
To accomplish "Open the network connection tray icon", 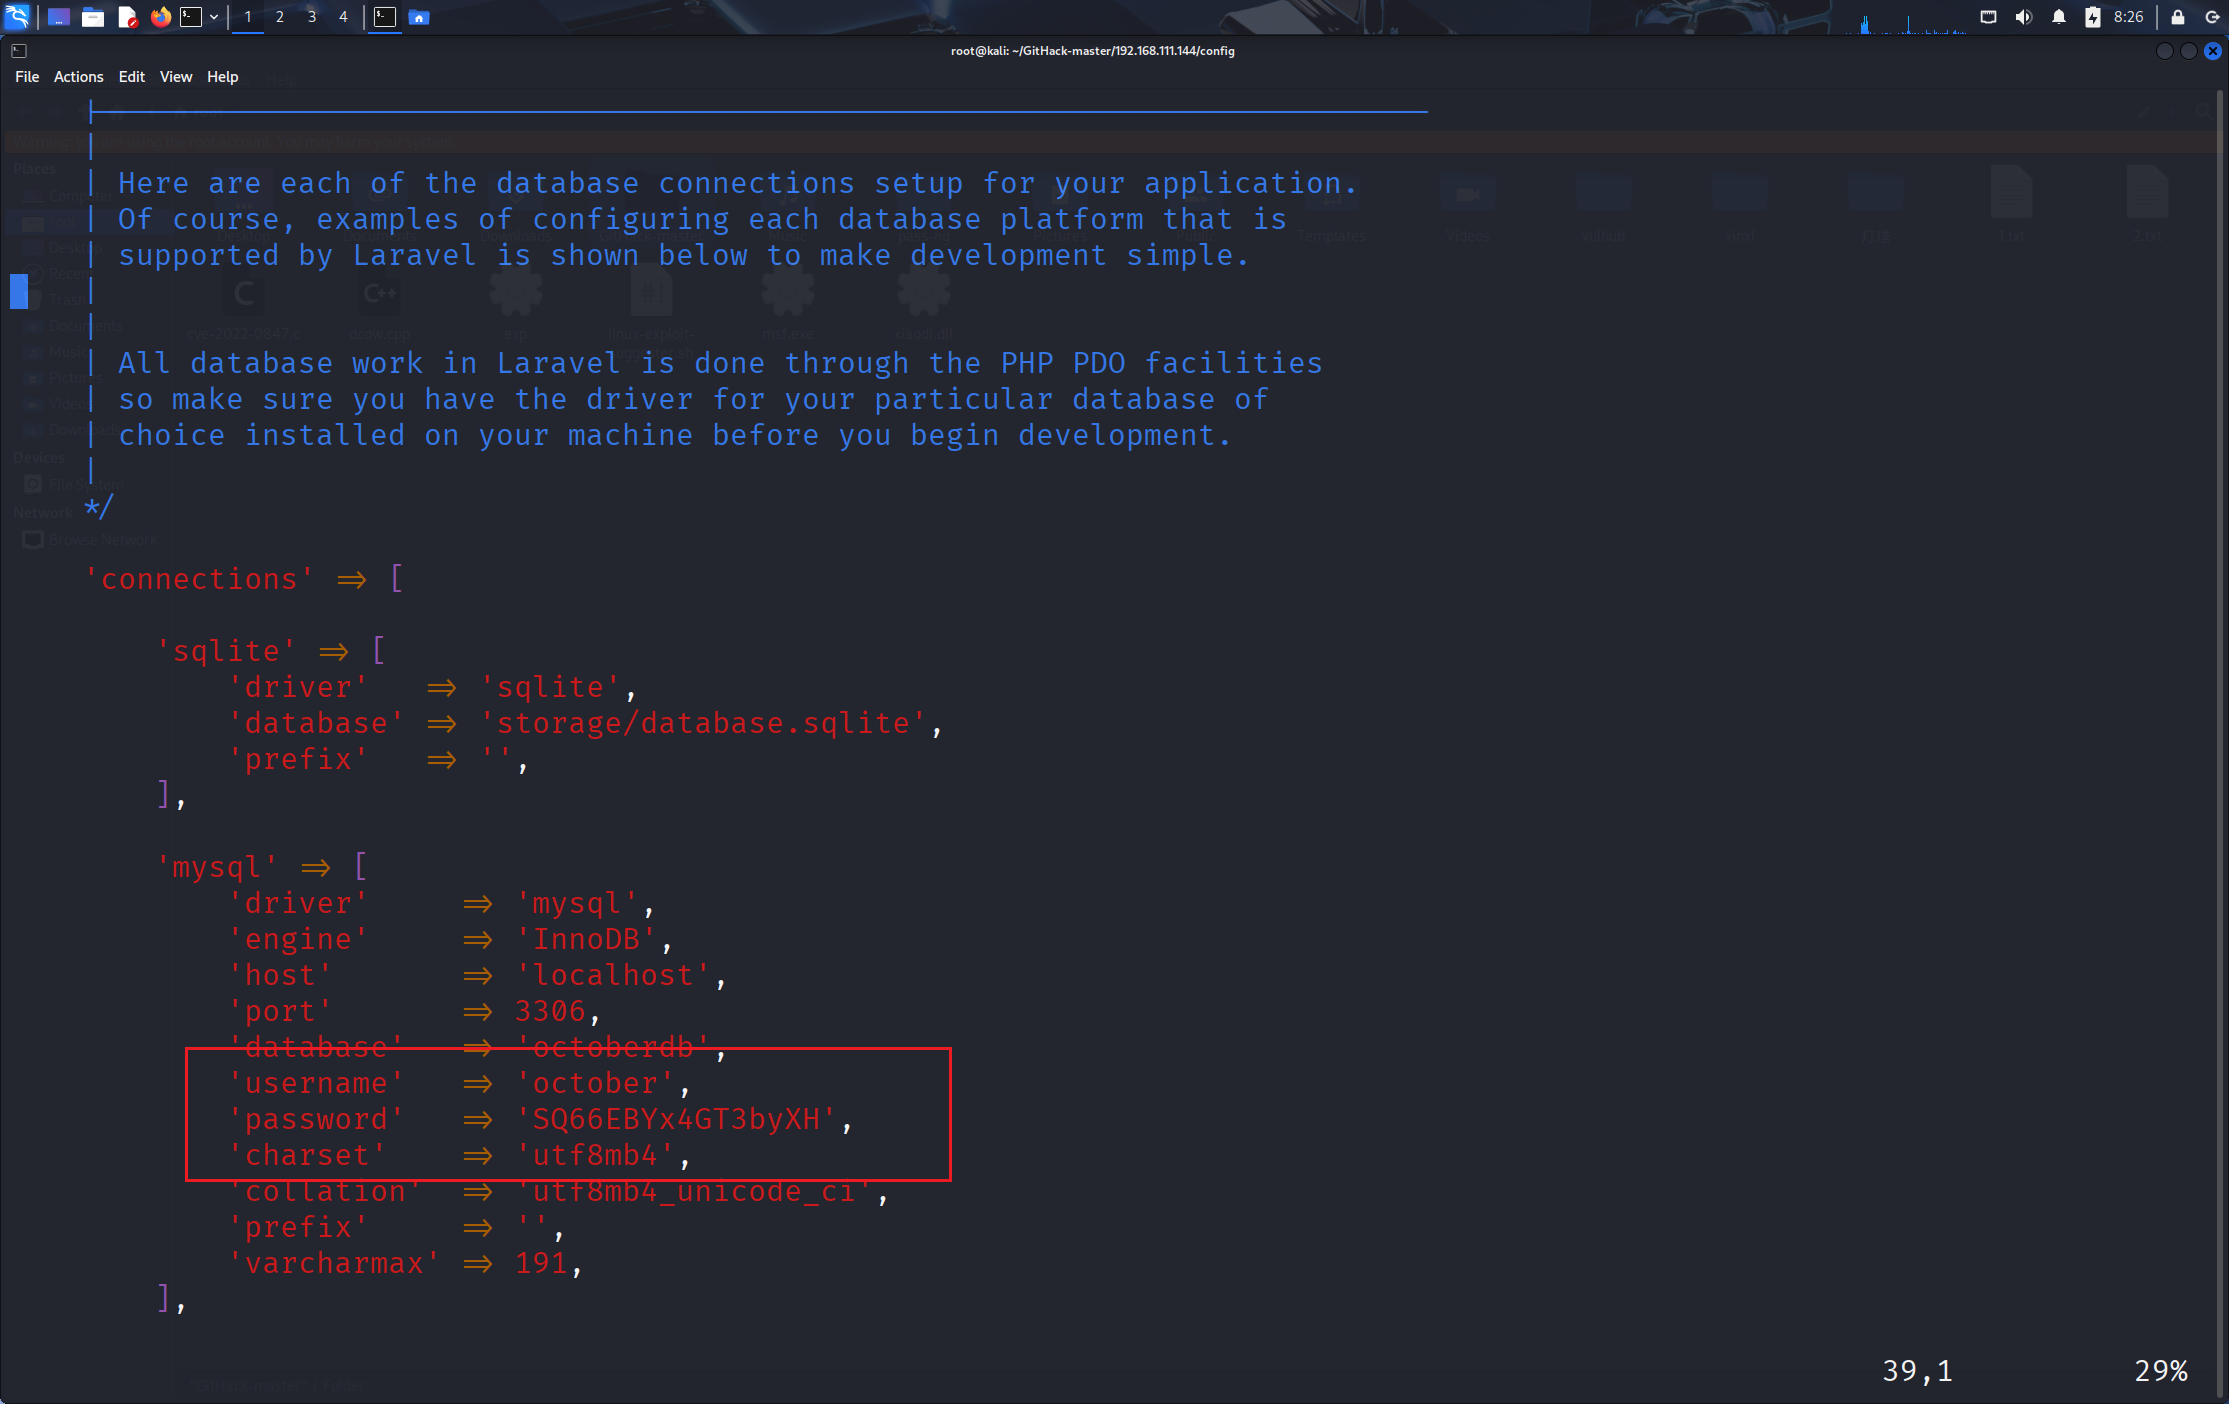I will (x=1988, y=17).
